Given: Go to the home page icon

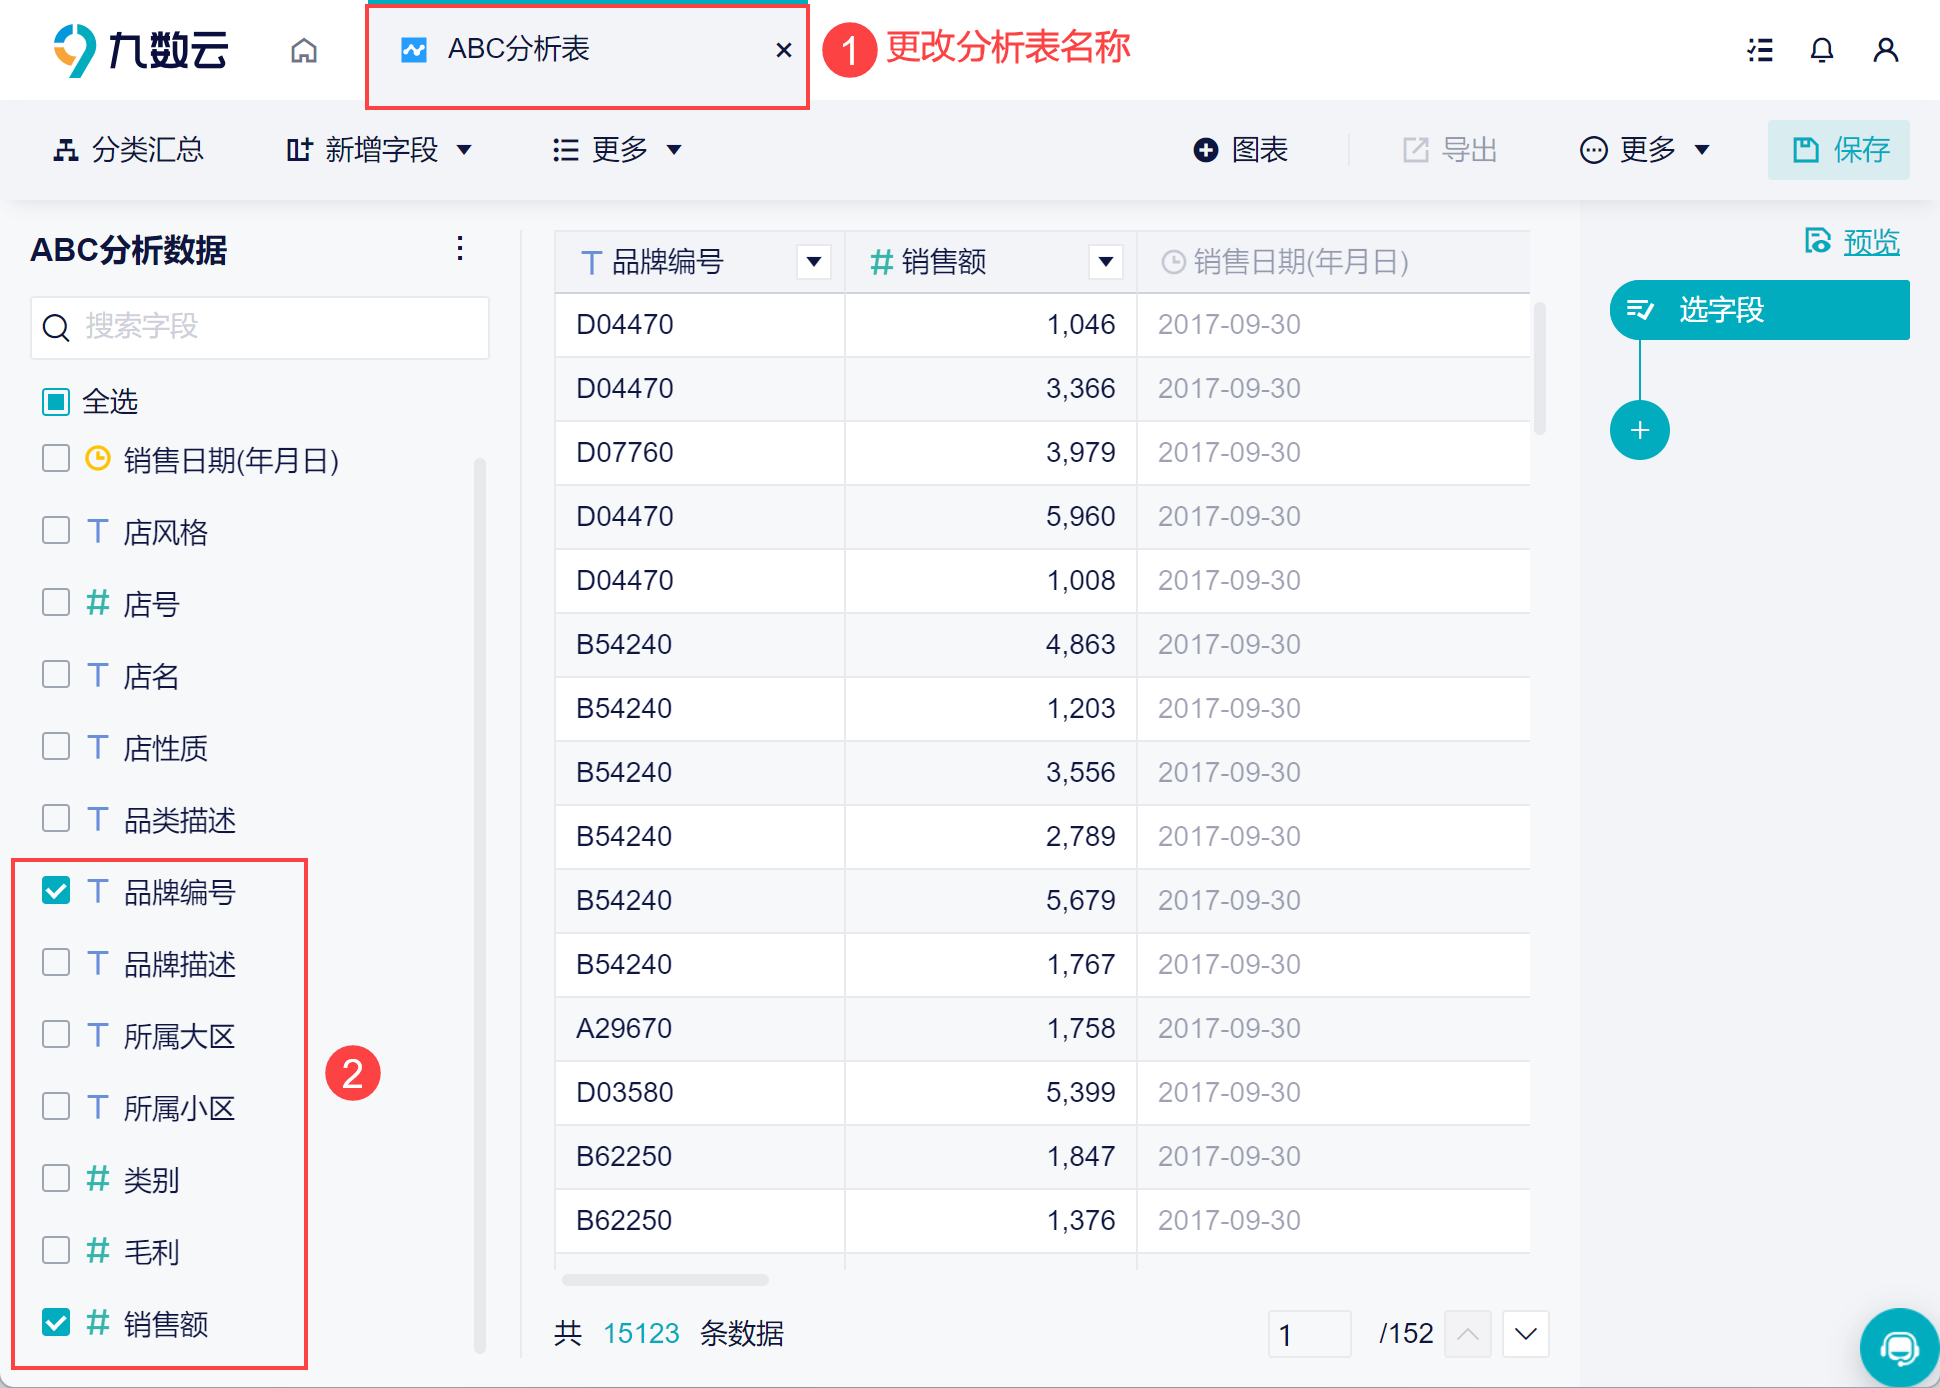Looking at the screenshot, I should pyautogui.click(x=304, y=50).
